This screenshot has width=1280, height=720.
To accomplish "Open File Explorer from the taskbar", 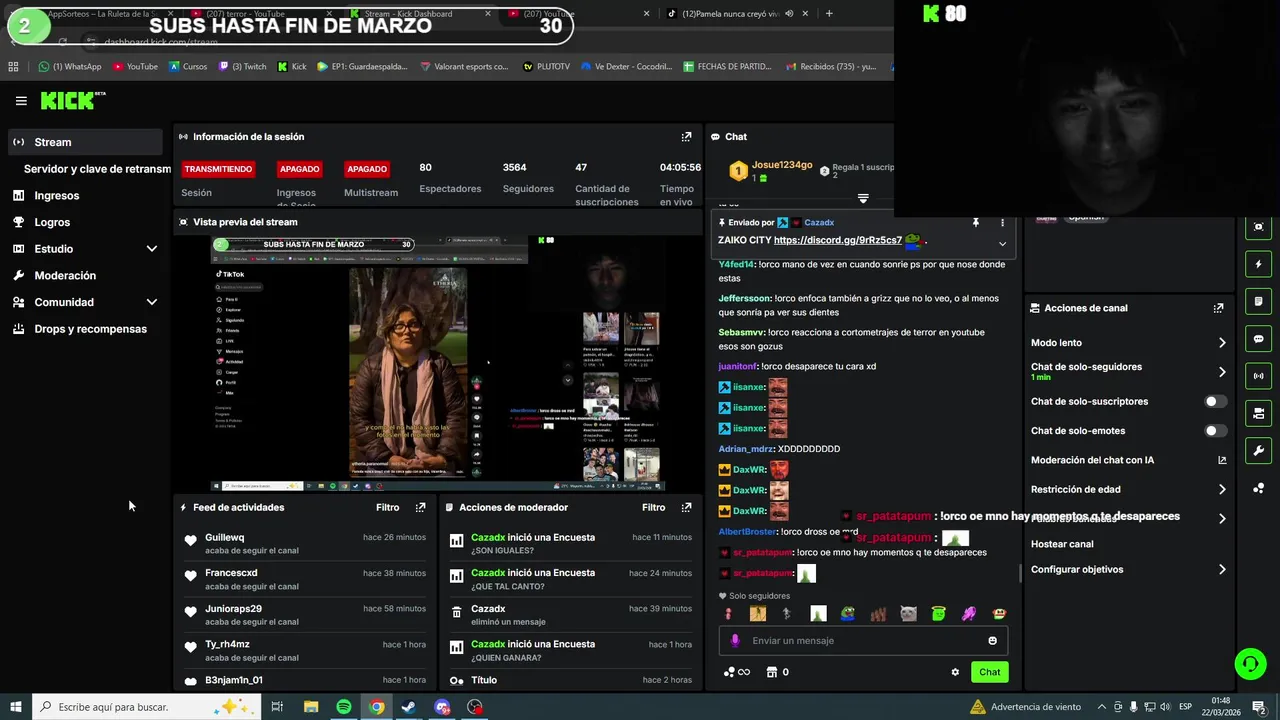I will point(311,707).
